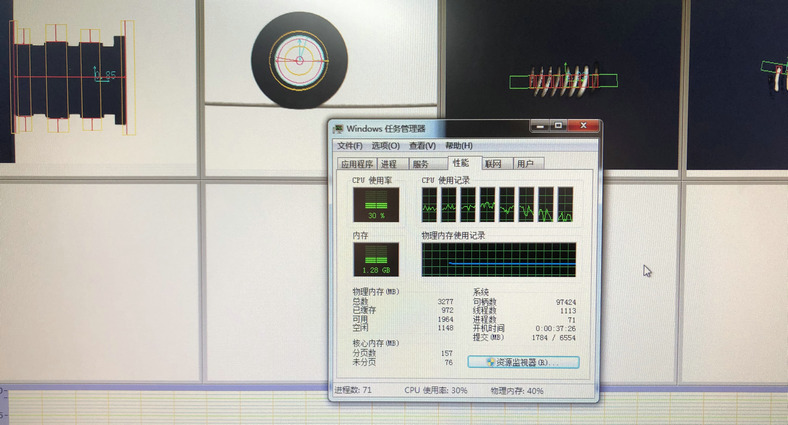Close the Windows 任务管理器 window
Image resolution: width=788 pixels, height=425 pixels.
tap(582, 126)
